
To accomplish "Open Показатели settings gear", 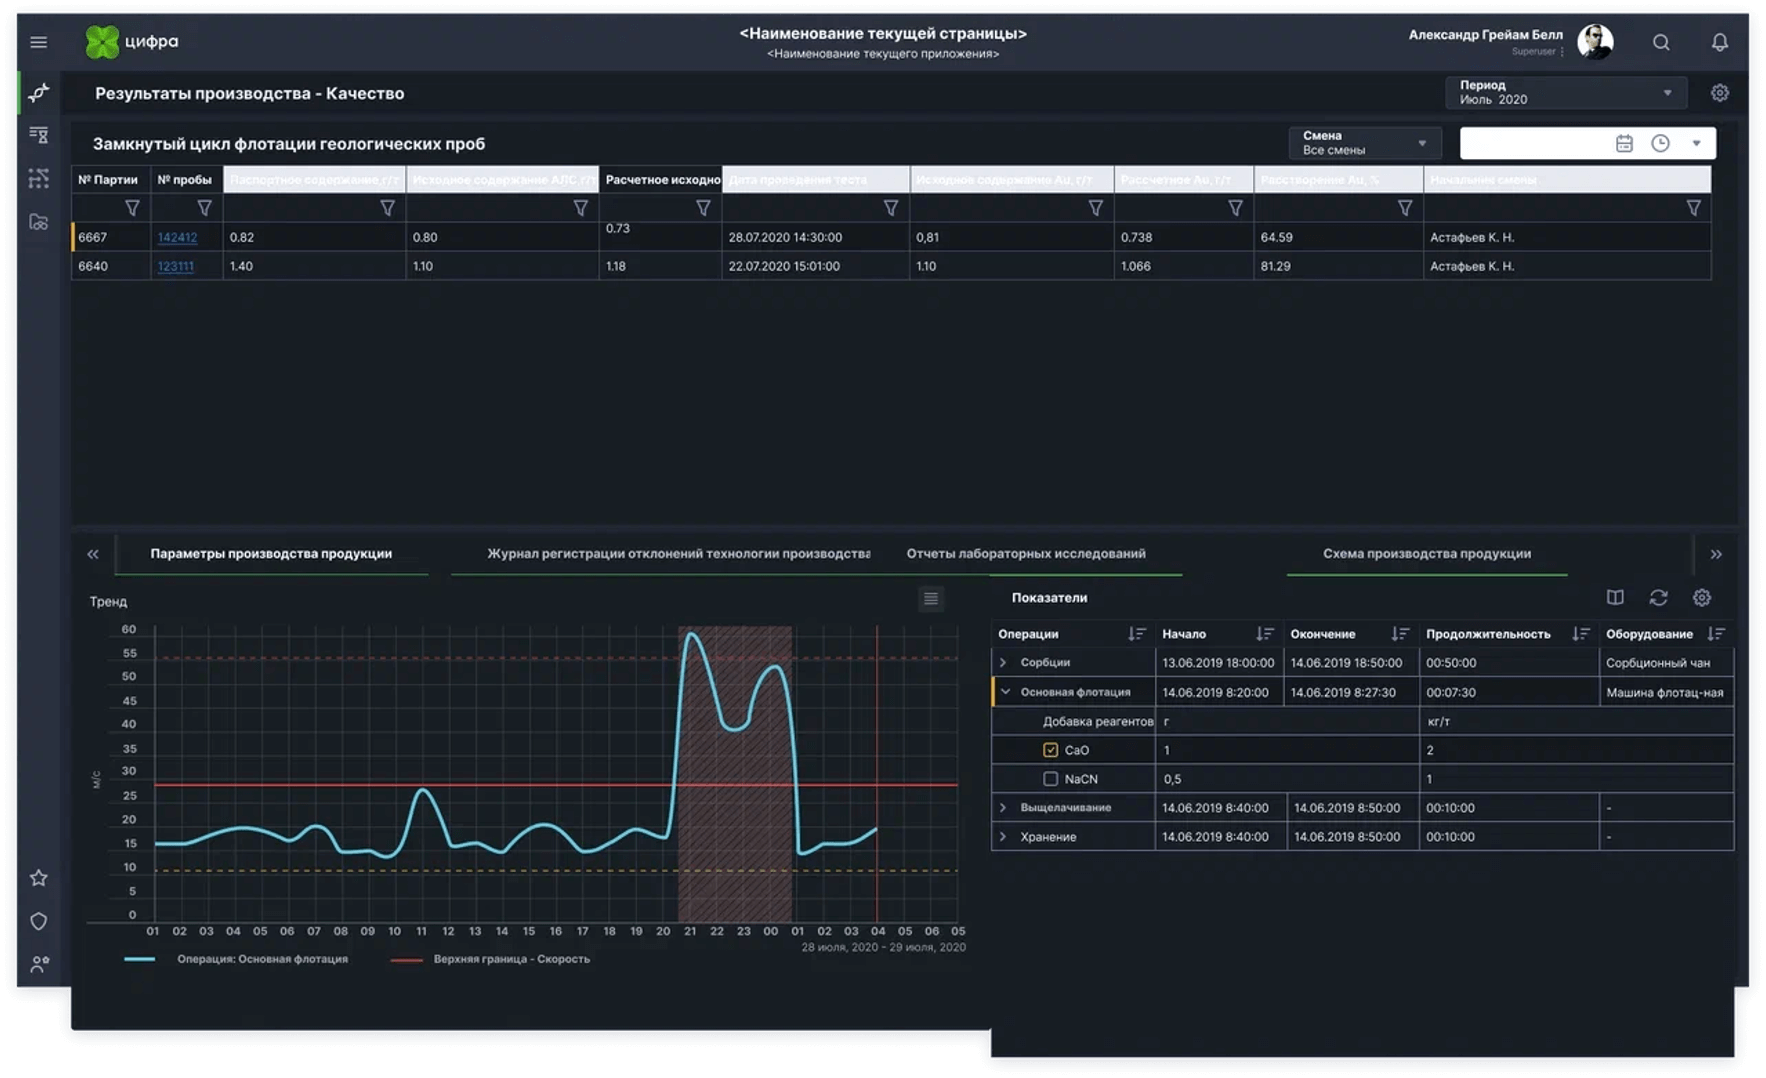I will pyautogui.click(x=1701, y=597).
